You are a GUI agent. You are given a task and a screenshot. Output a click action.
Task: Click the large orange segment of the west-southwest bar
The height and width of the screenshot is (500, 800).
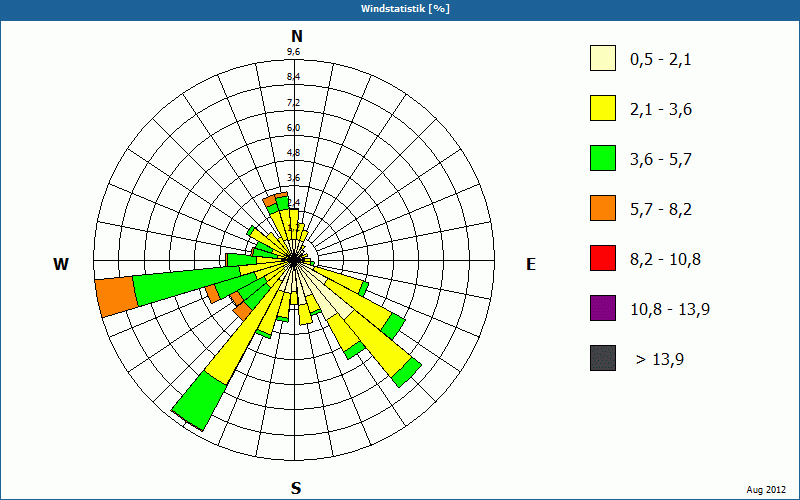pos(116,296)
